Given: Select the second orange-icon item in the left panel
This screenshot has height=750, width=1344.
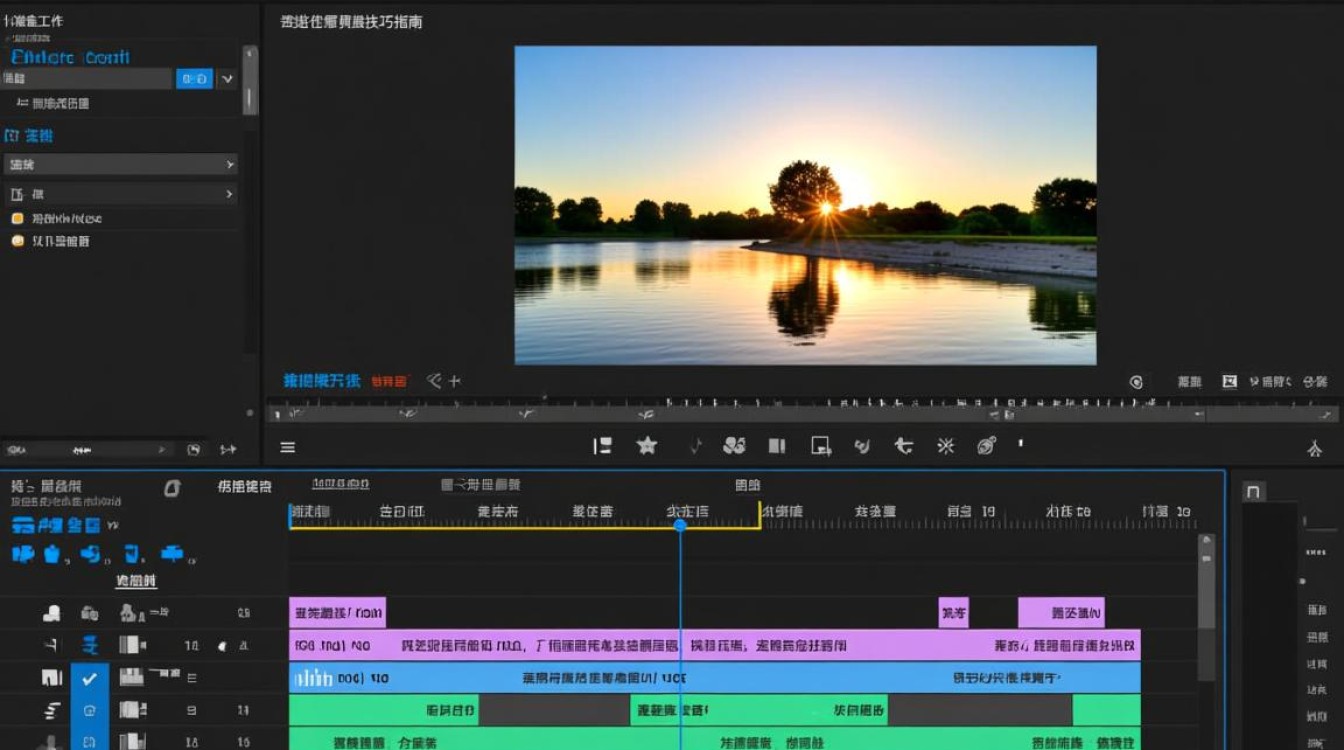Looking at the screenshot, I should [51, 241].
